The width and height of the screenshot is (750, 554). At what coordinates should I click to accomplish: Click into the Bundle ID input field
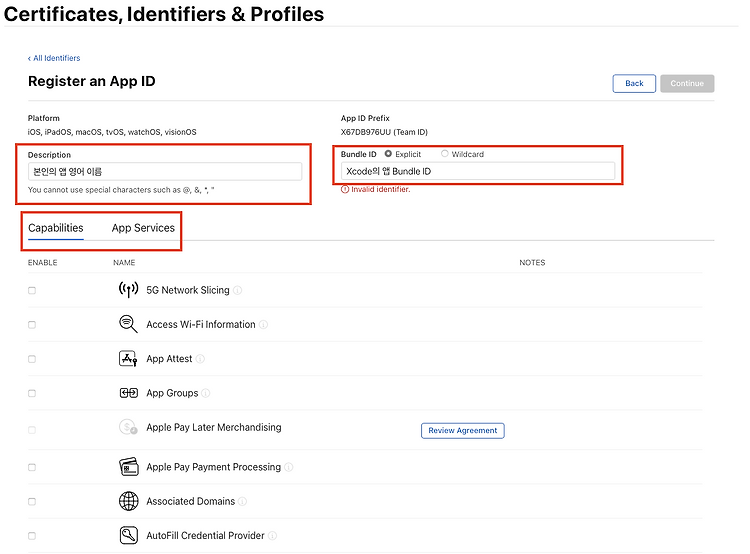pyautogui.click(x=478, y=171)
